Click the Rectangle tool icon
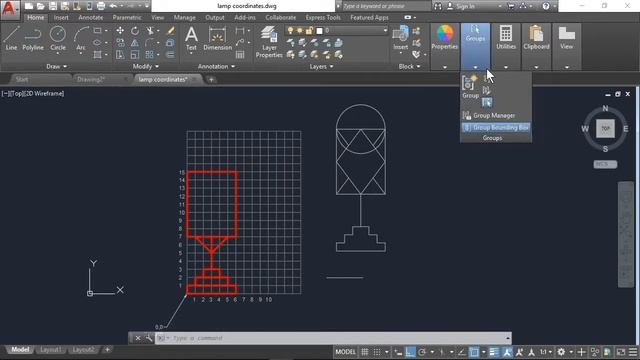 click(x=98, y=31)
